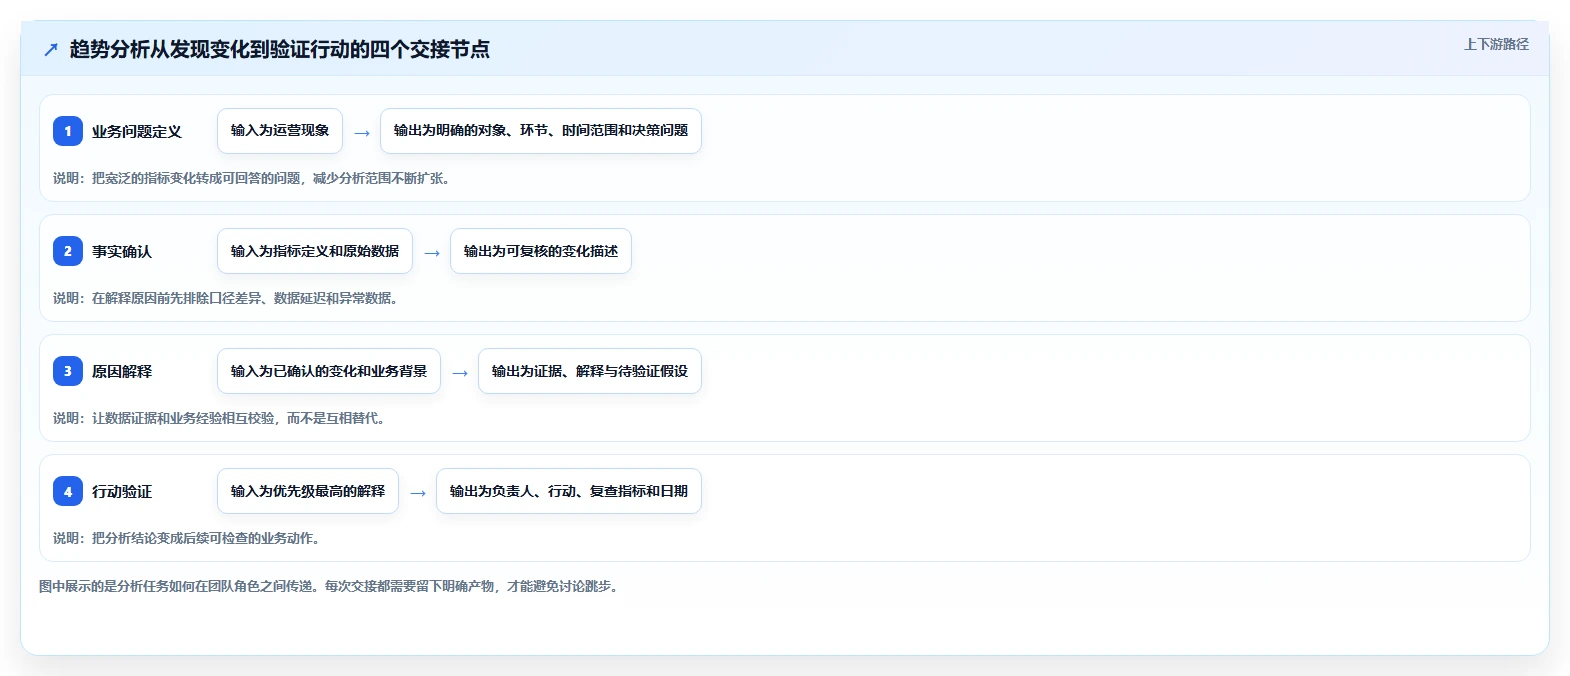1570x676 pixels.
Task: Select the note starting 说明：让数据证据和业务经验
Action: (x=222, y=418)
